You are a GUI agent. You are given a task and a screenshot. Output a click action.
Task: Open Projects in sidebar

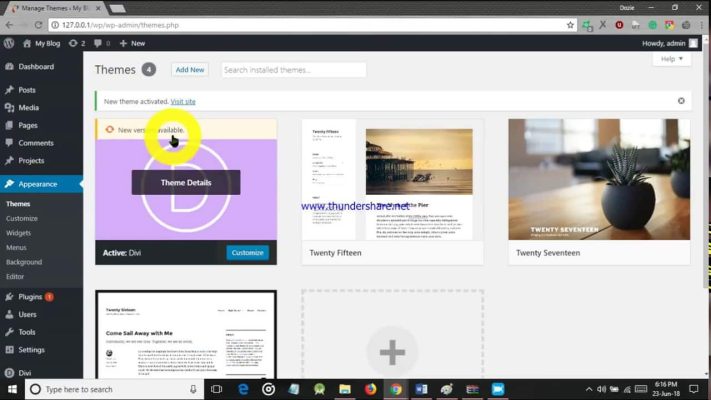(x=31, y=161)
